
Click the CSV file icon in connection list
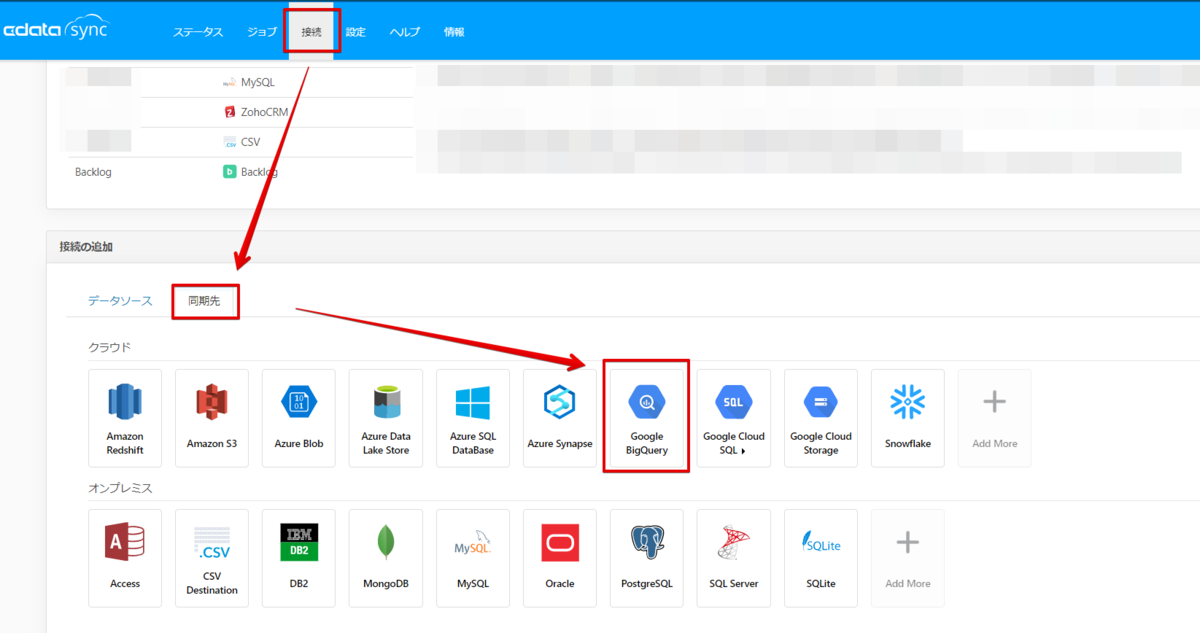(x=230, y=142)
